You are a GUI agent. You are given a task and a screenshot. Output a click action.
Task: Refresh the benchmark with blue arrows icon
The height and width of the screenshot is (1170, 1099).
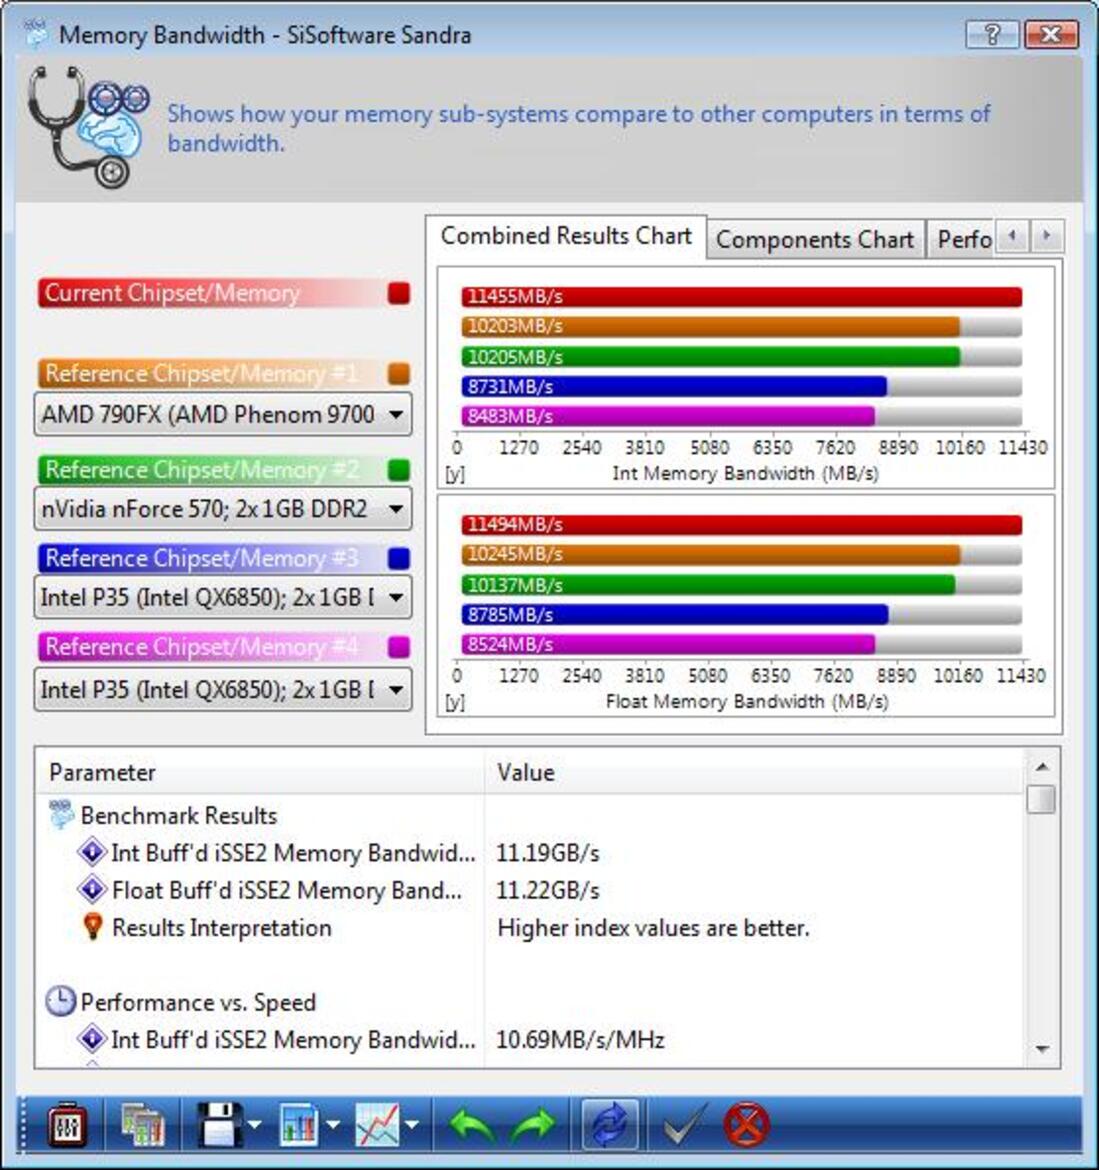coord(610,1125)
